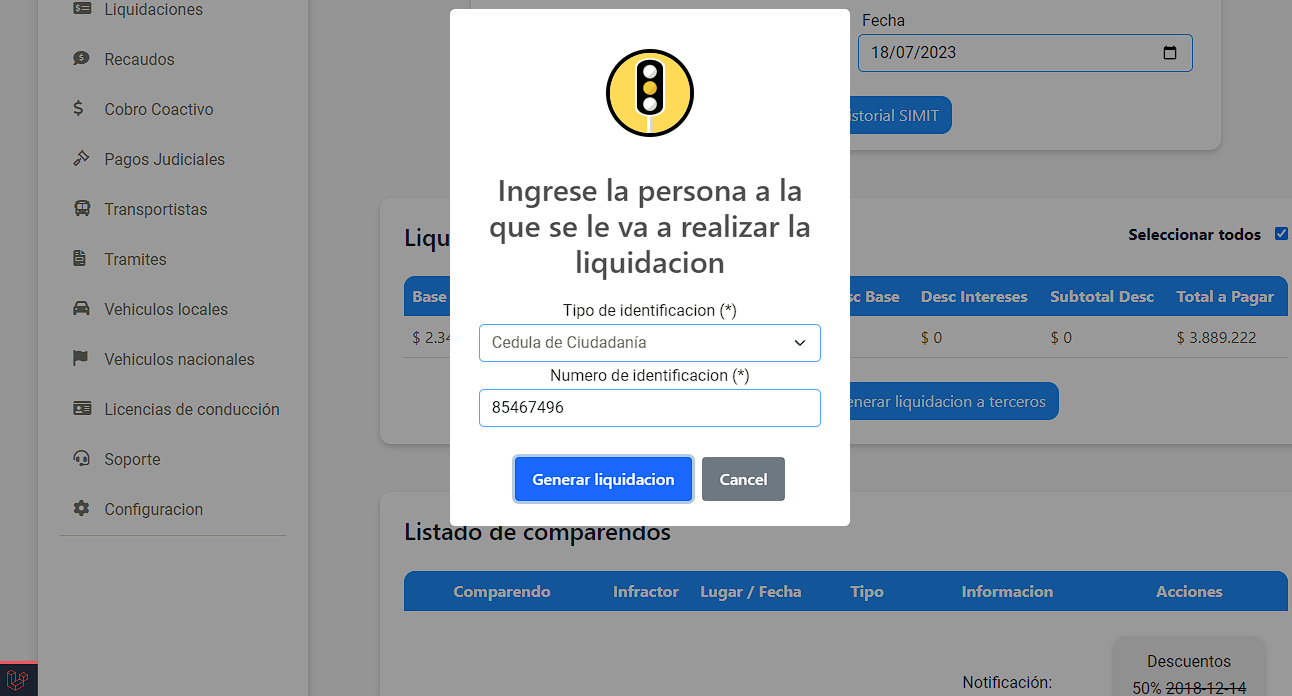The height and width of the screenshot is (696, 1292).
Task: Click the Configuracion gear icon
Action: (x=81, y=509)
